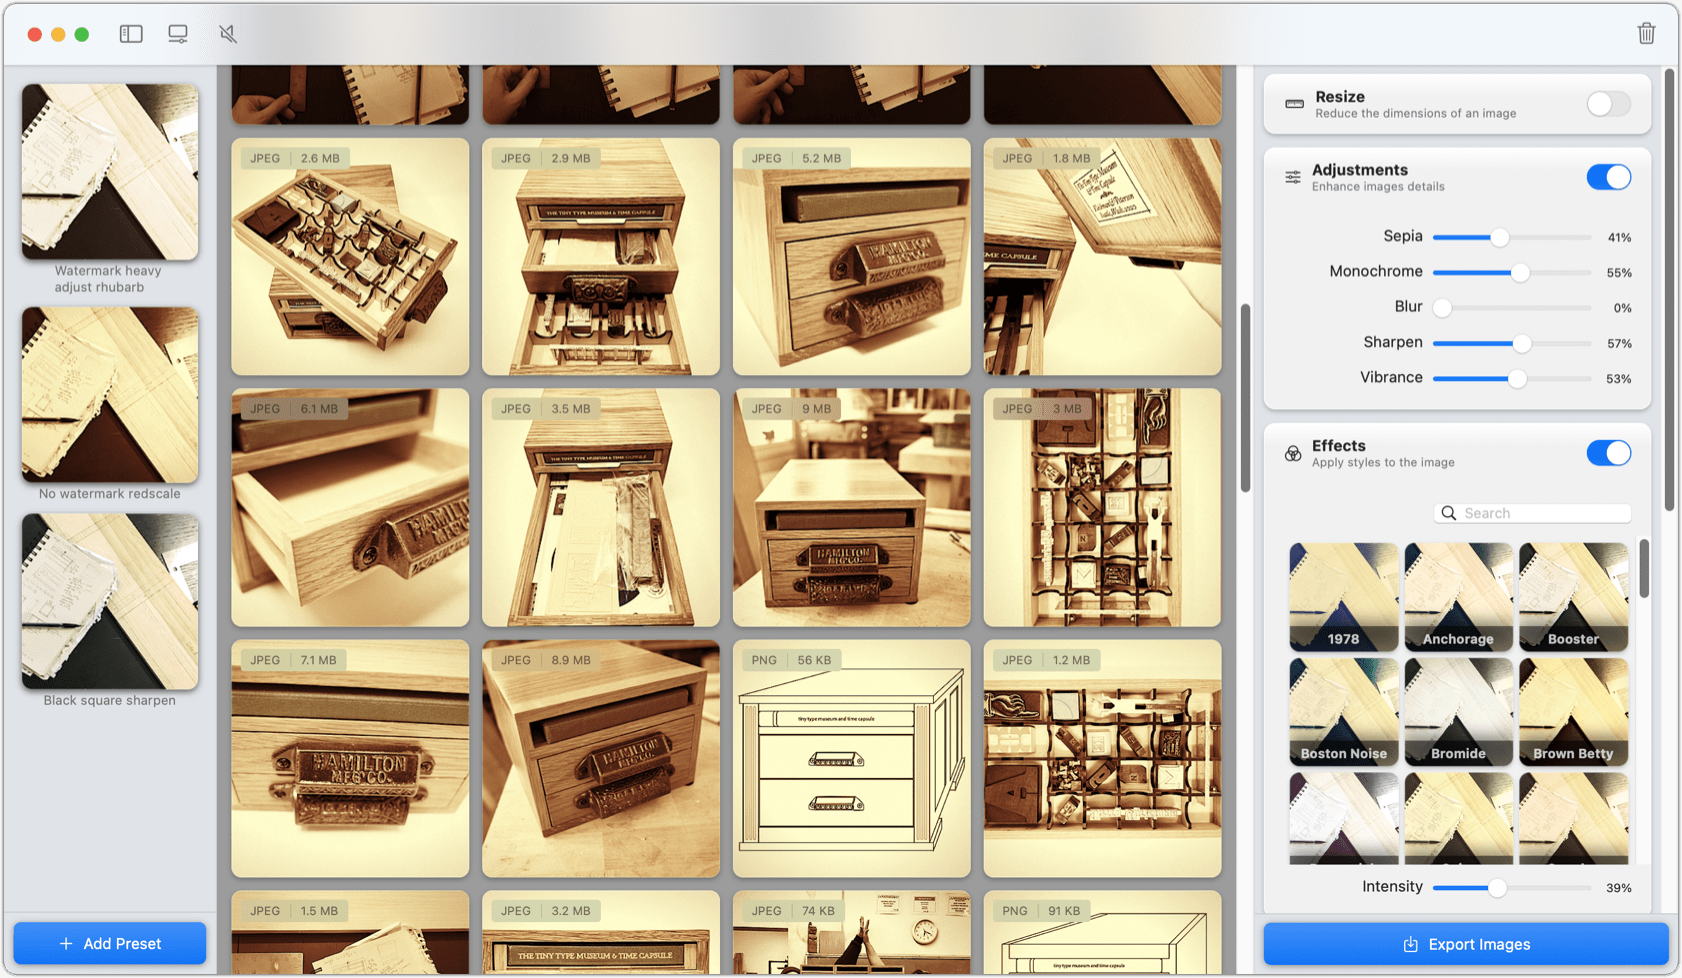
Task: Click the right settings panel scrollbar
Action: [1669, 290]
